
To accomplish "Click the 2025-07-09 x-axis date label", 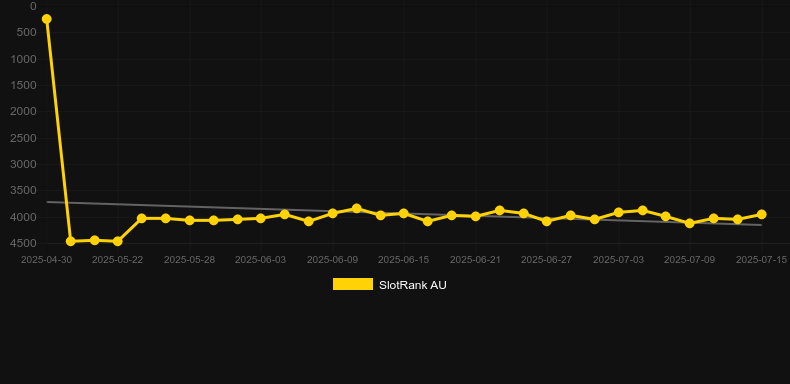I will (x=690, y=260).
